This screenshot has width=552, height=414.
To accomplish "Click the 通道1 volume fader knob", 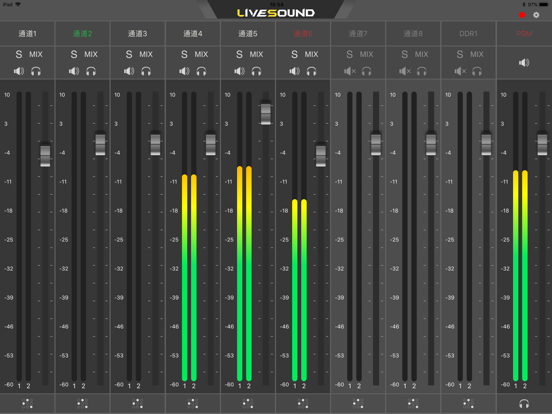I will point(45,155).
